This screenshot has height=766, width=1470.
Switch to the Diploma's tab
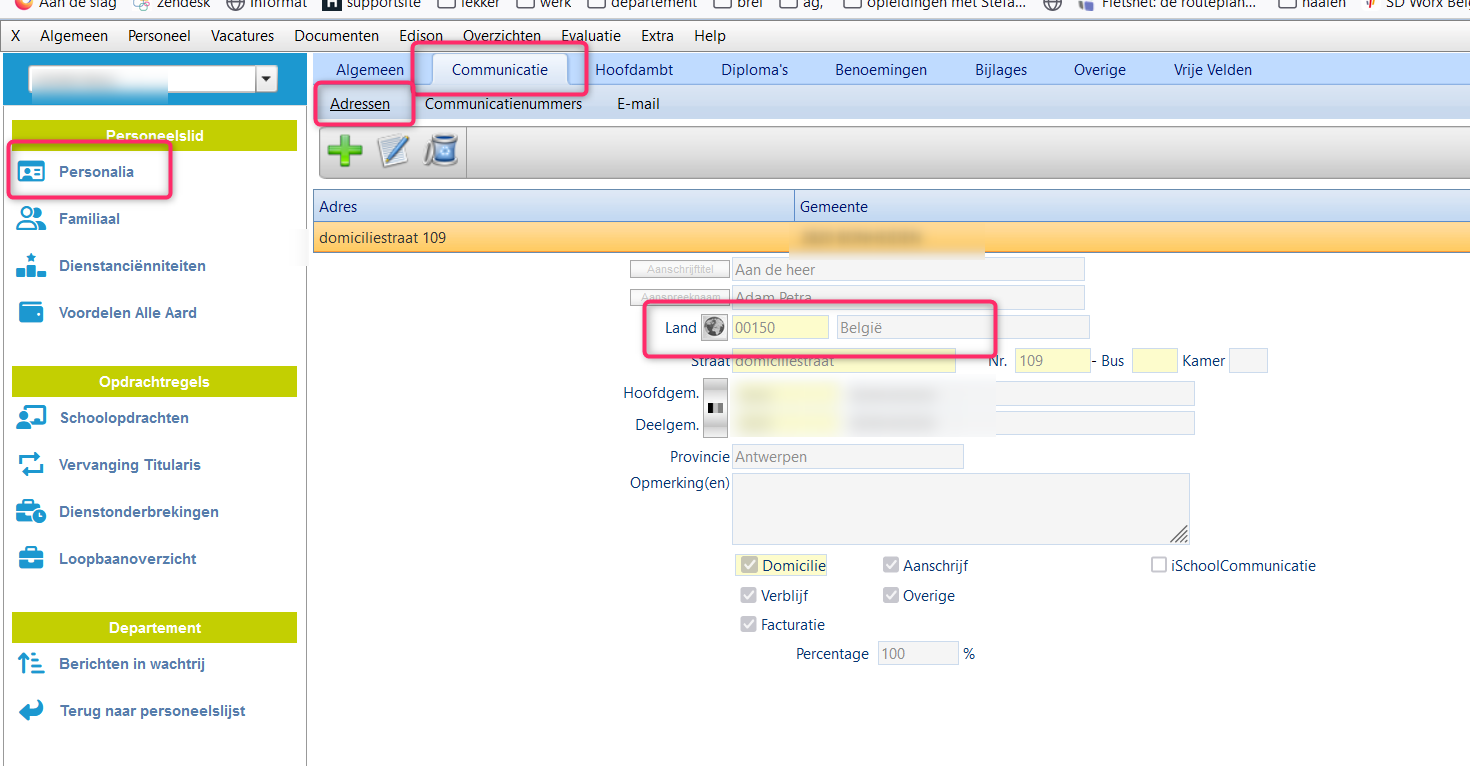pos(754,70)
